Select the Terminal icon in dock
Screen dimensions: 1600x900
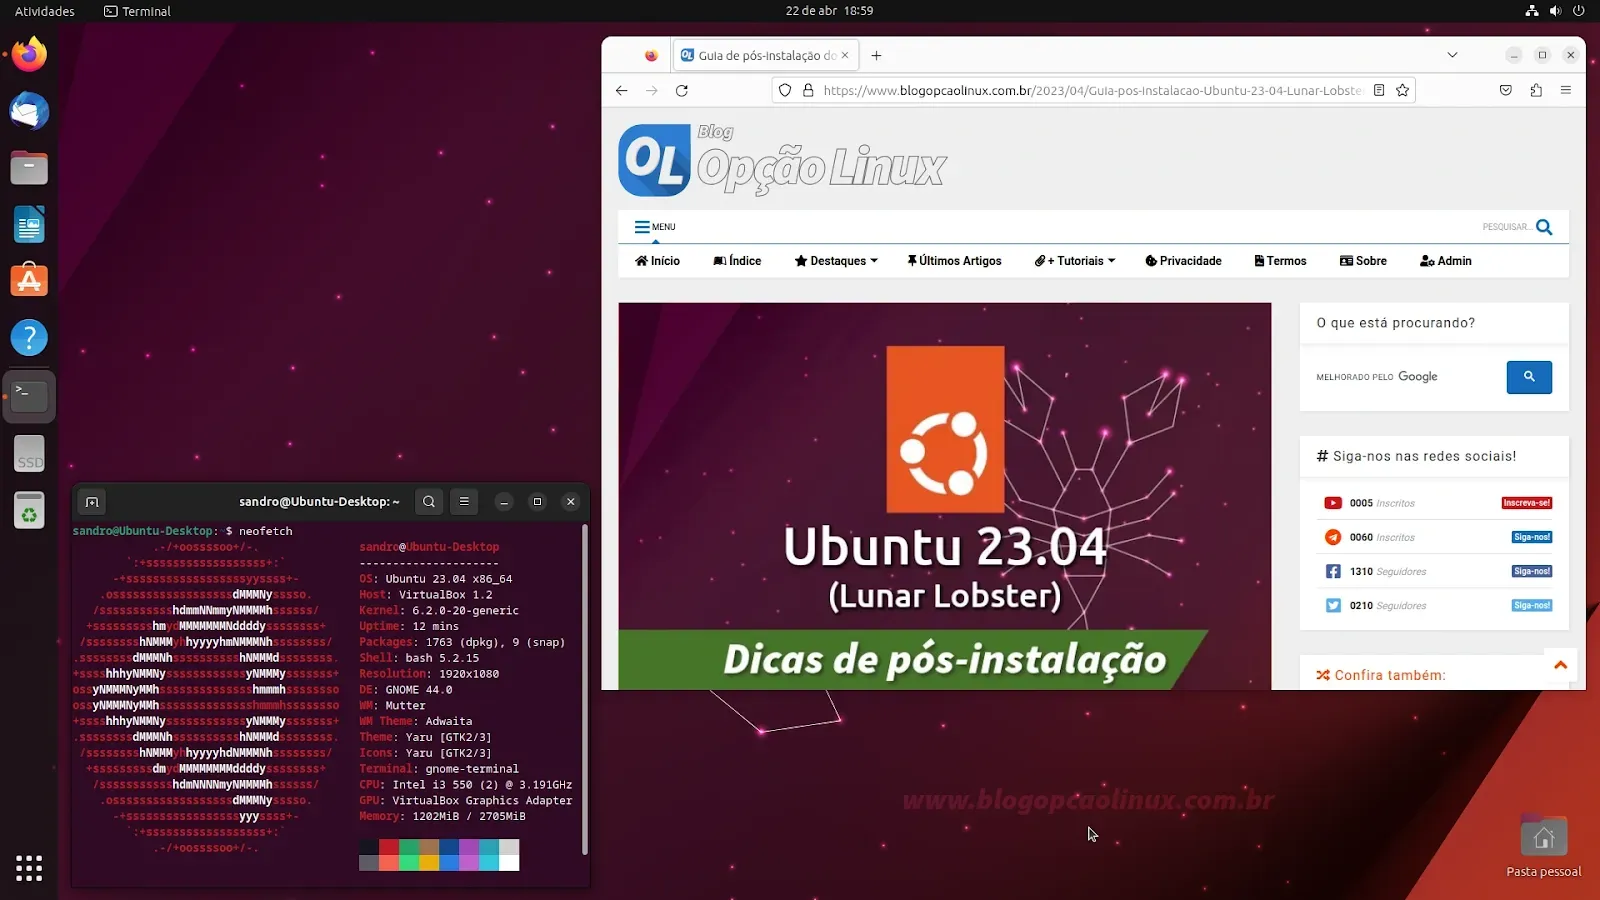(29, 395)
